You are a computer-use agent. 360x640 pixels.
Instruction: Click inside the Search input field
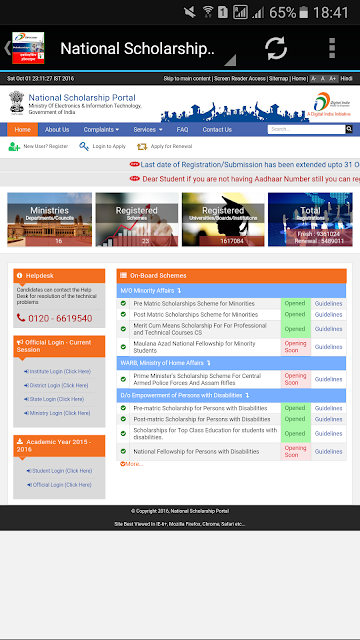[307, 129]
